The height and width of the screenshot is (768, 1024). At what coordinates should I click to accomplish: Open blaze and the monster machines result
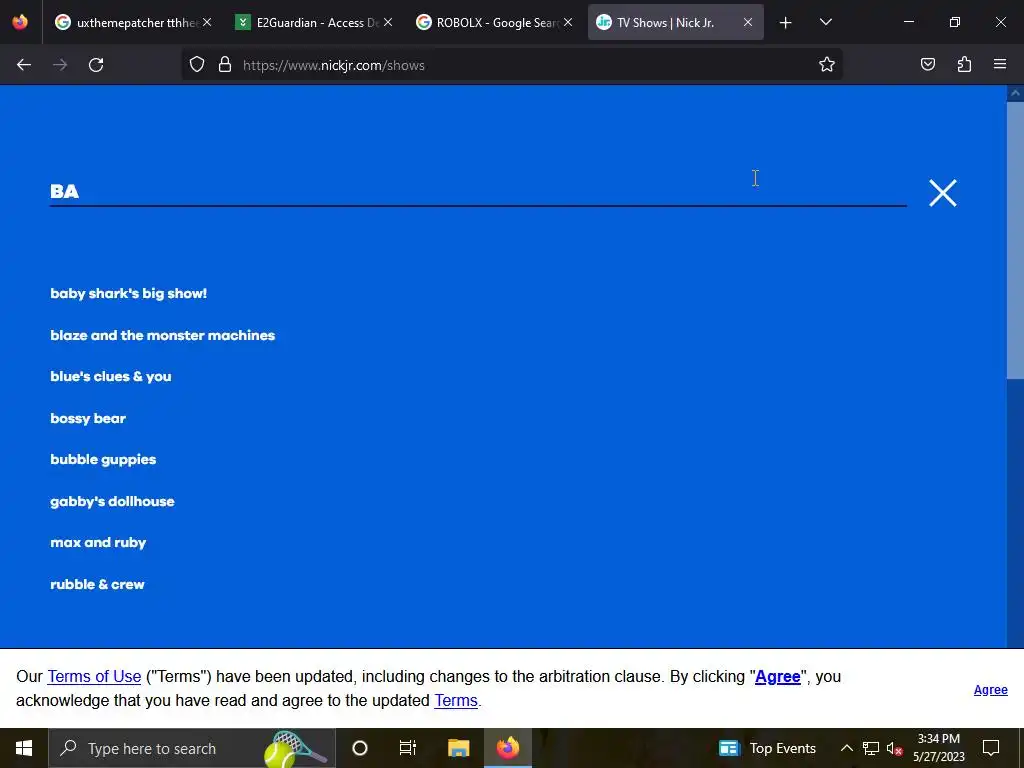tap(163, 335)
